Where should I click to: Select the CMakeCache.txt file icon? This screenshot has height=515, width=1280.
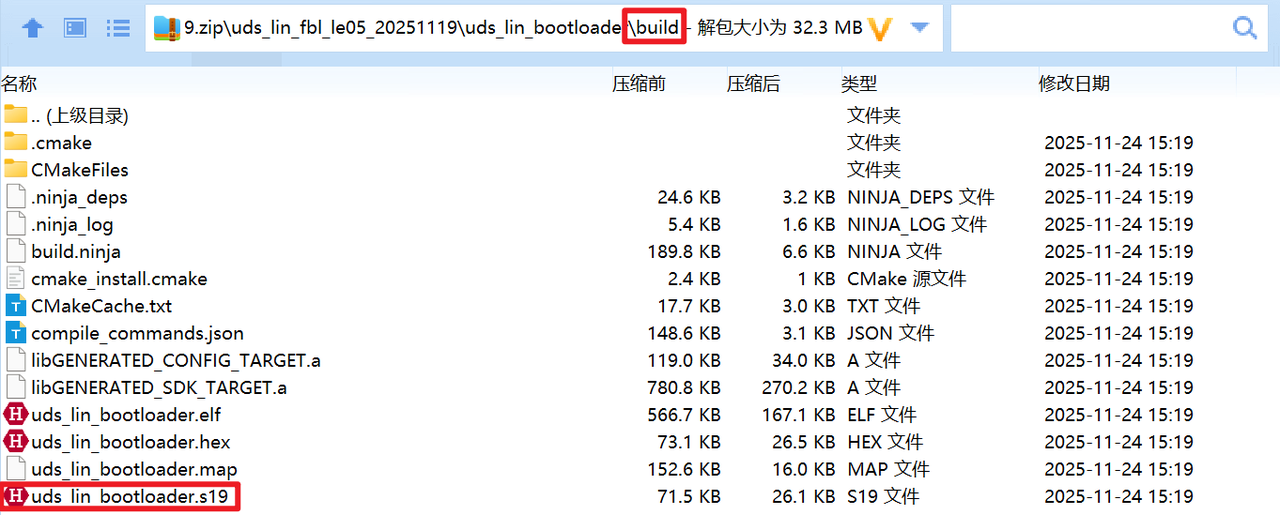pyautogui.click(x=15, y=306)
